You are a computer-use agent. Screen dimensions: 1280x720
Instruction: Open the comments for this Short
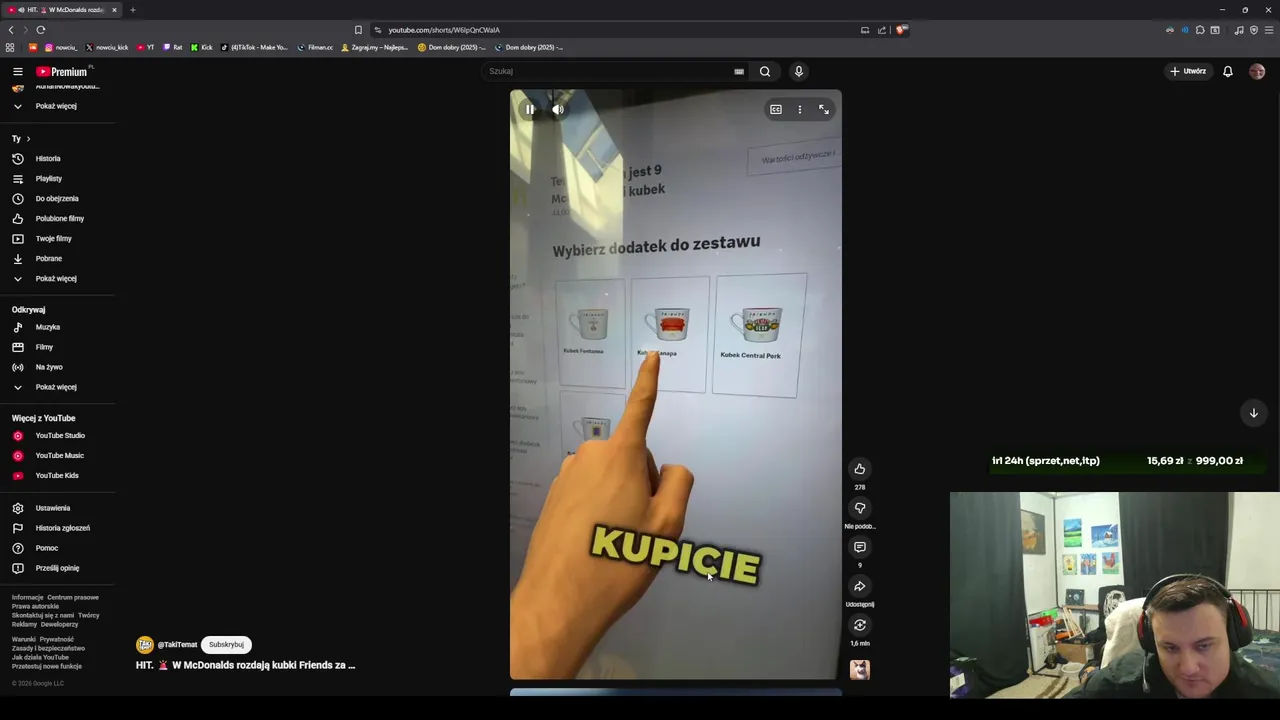[859, 547]
